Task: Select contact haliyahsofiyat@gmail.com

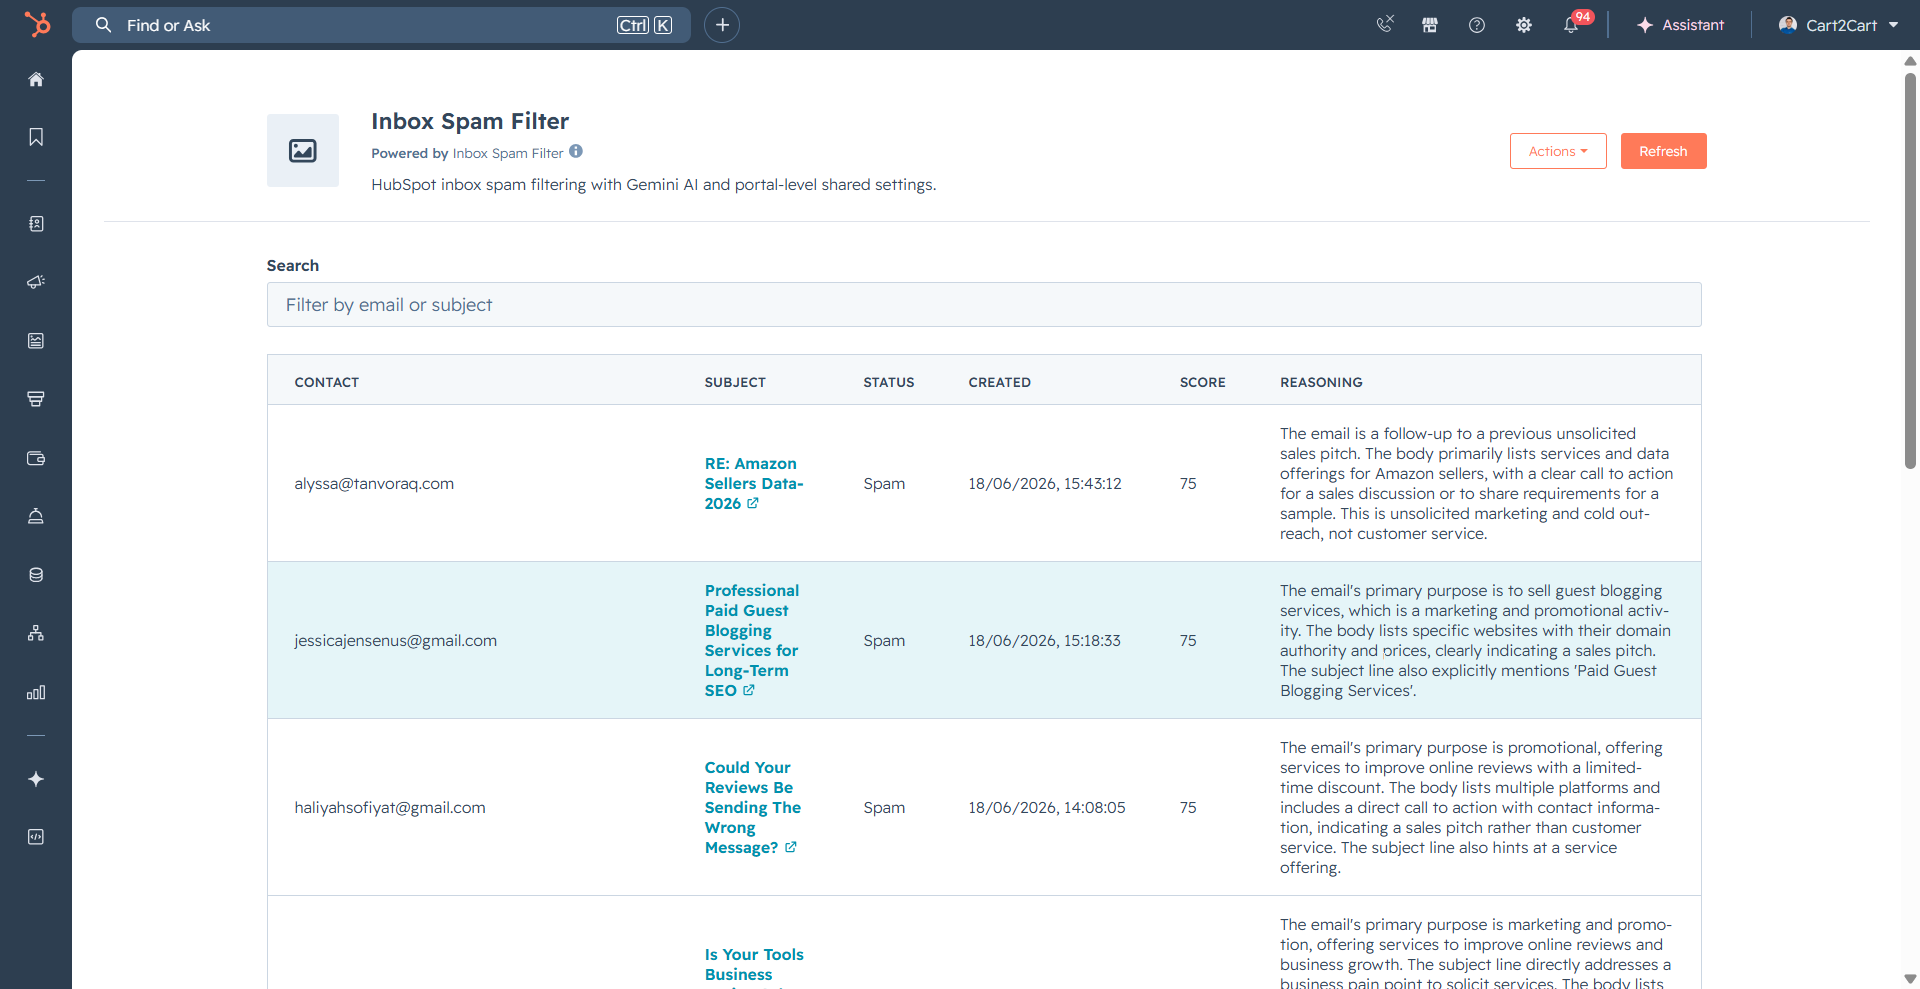Action: tap(390, 808)
